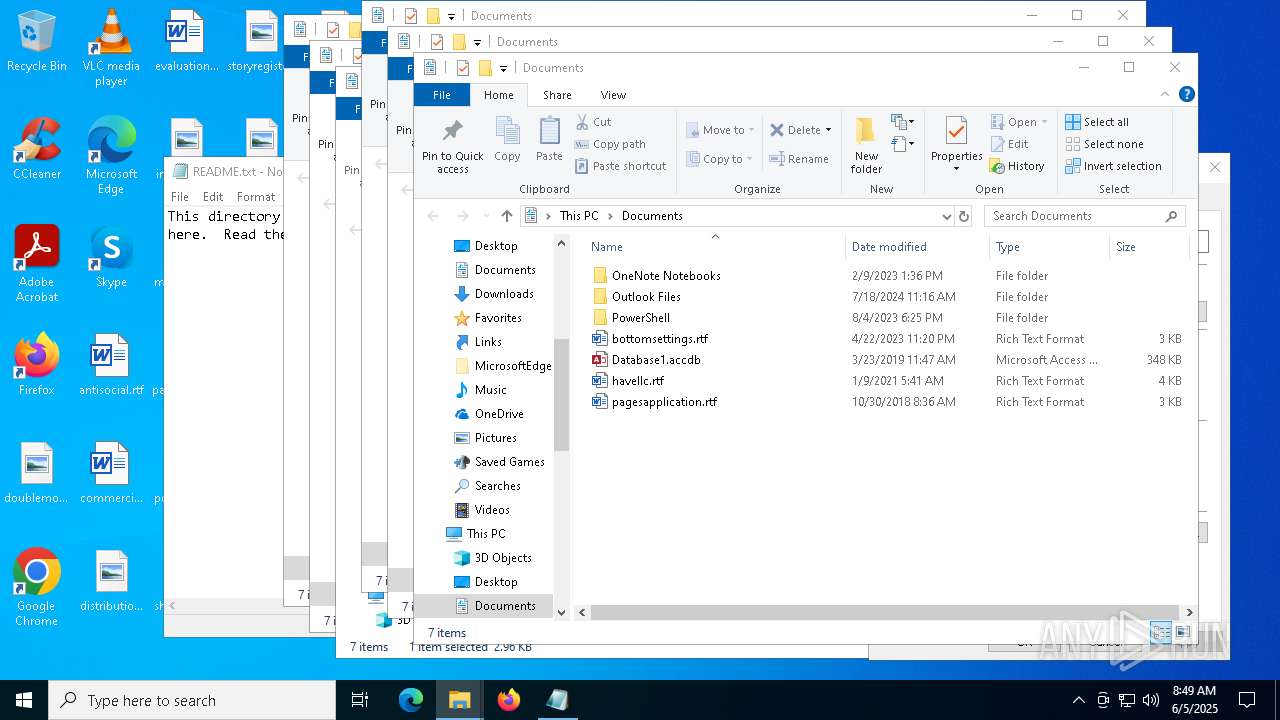This screenshot has width=1280, height=720.
Task: Click the Task View taskbar button
Action: [360, 700]
